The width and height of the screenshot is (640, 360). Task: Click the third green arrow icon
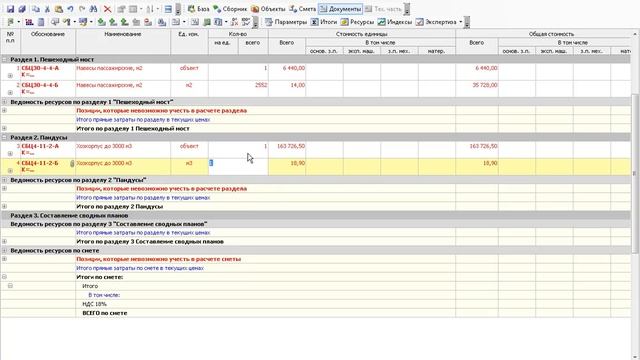pos(124,22)
